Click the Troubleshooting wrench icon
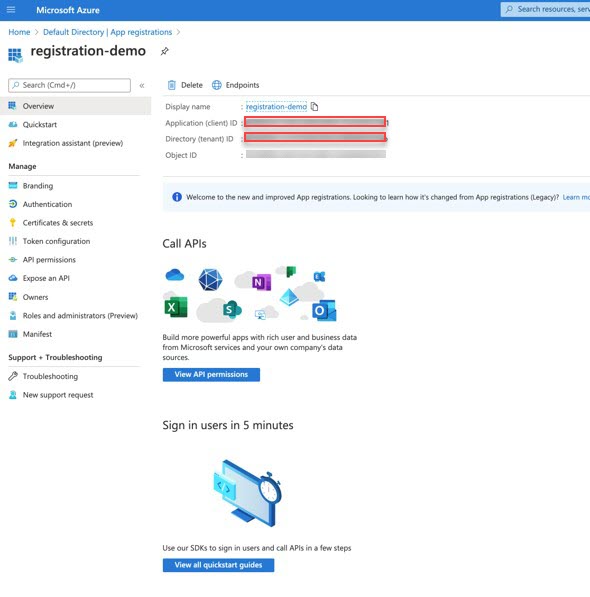Image resolution: width=590 pixels, height=597 pixels. (x=13, y=376)
